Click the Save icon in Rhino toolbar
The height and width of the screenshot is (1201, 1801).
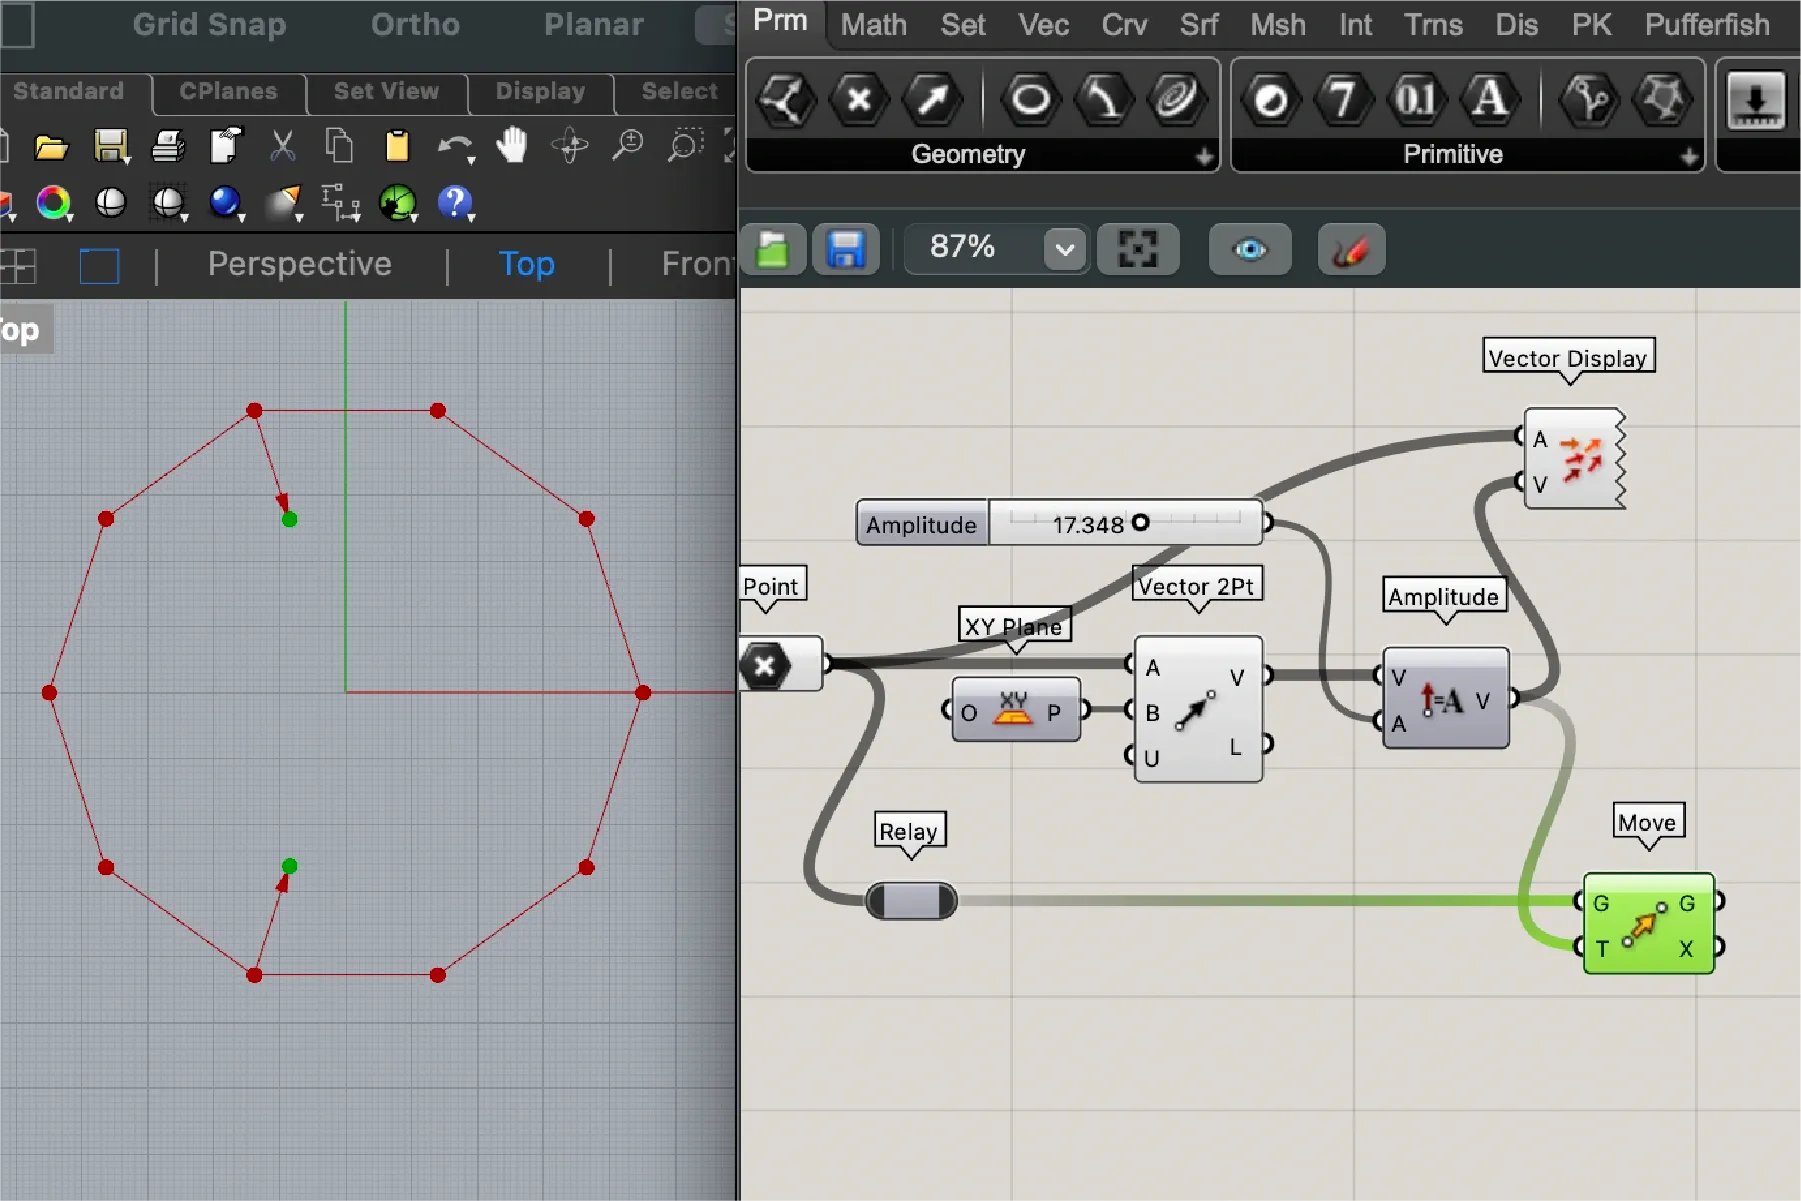111,146
